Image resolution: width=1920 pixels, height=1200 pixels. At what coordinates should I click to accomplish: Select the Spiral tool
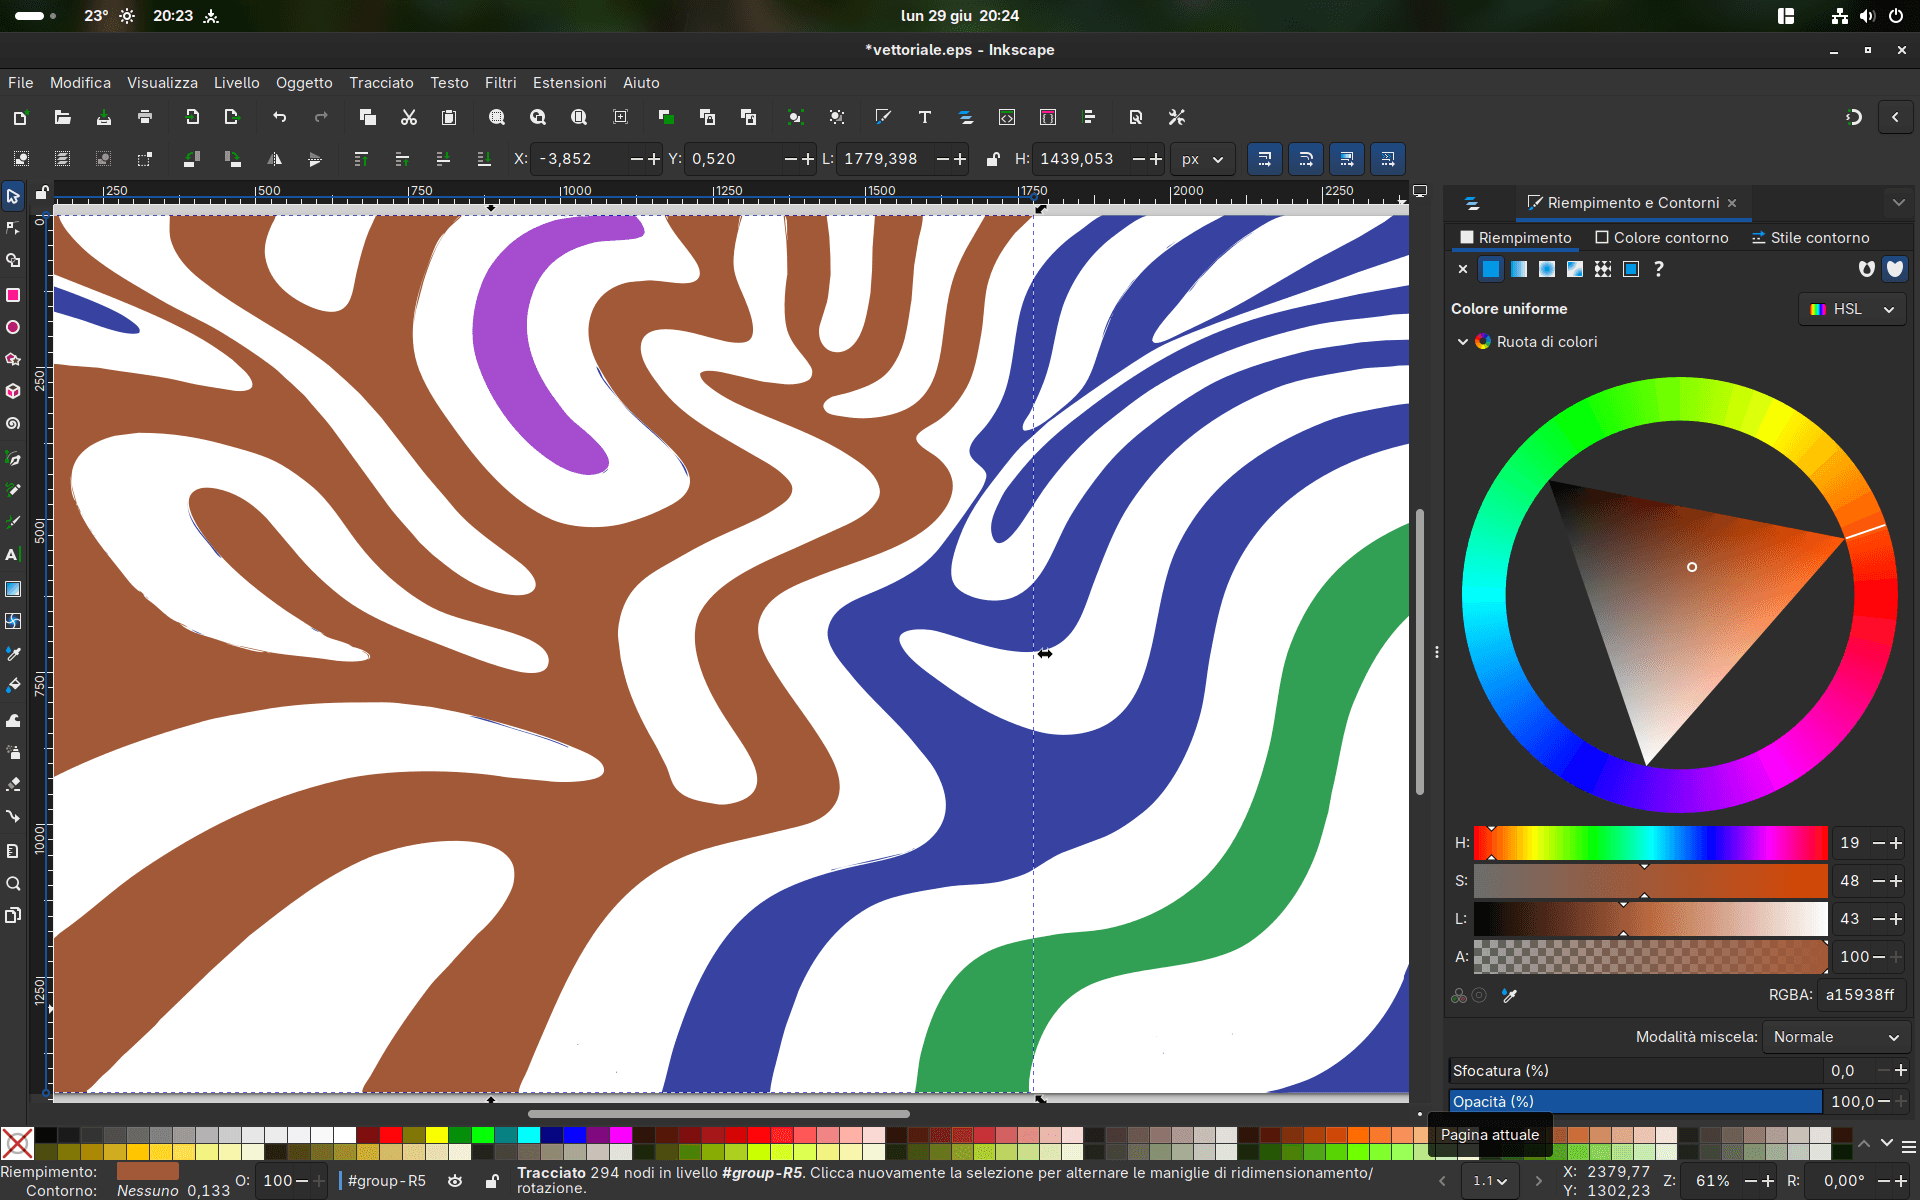click(x=13, y=424)
